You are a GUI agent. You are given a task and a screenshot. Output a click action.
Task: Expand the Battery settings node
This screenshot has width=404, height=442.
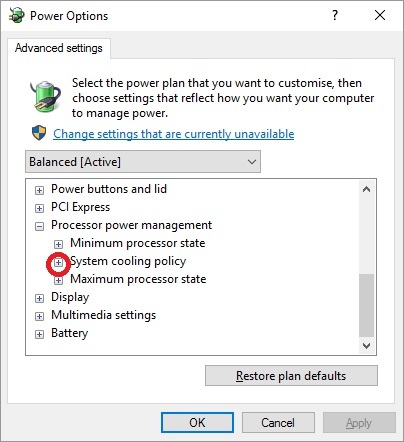(39, 334)
